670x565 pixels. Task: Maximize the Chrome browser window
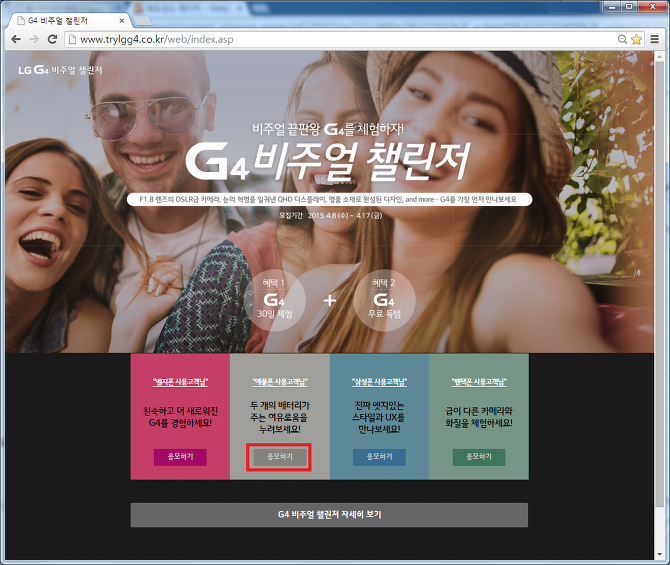tap(629, 6)
